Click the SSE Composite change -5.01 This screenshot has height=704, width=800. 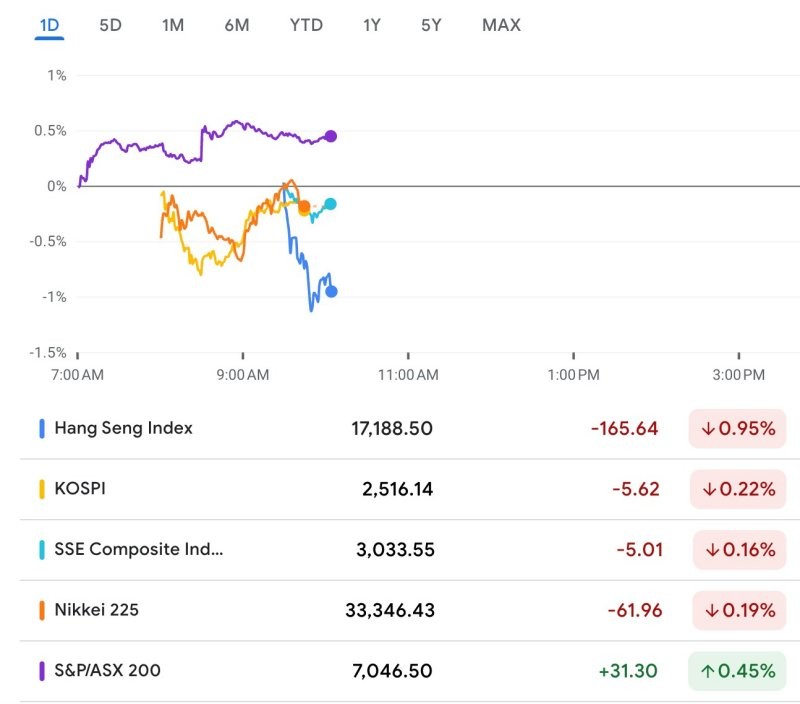(640, 550)
